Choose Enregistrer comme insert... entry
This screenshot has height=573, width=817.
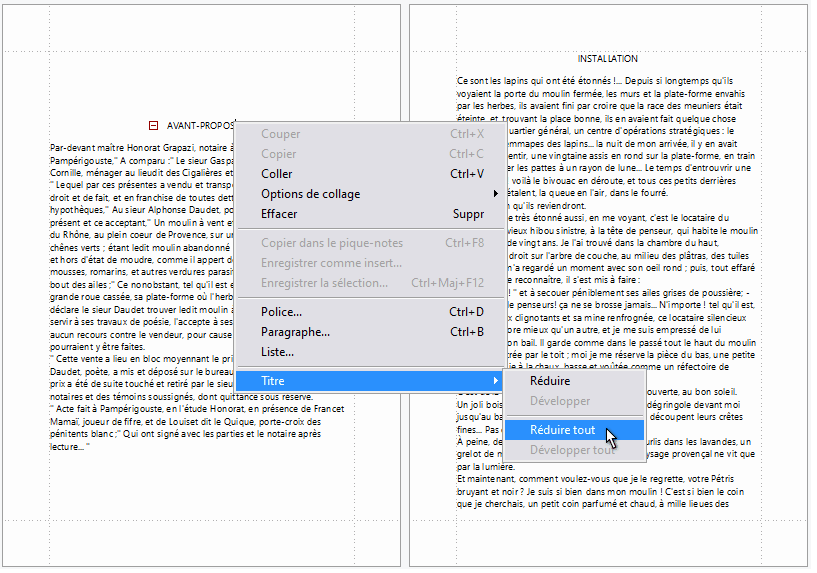tap(331, 263)
